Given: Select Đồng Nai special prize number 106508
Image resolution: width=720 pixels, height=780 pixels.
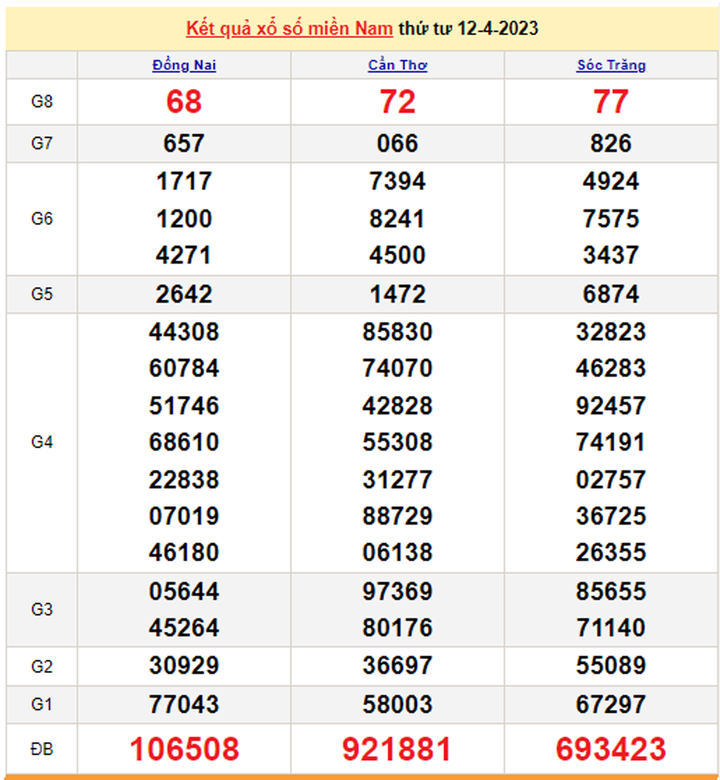Looking at the screenshot, I should click(184, 748).
